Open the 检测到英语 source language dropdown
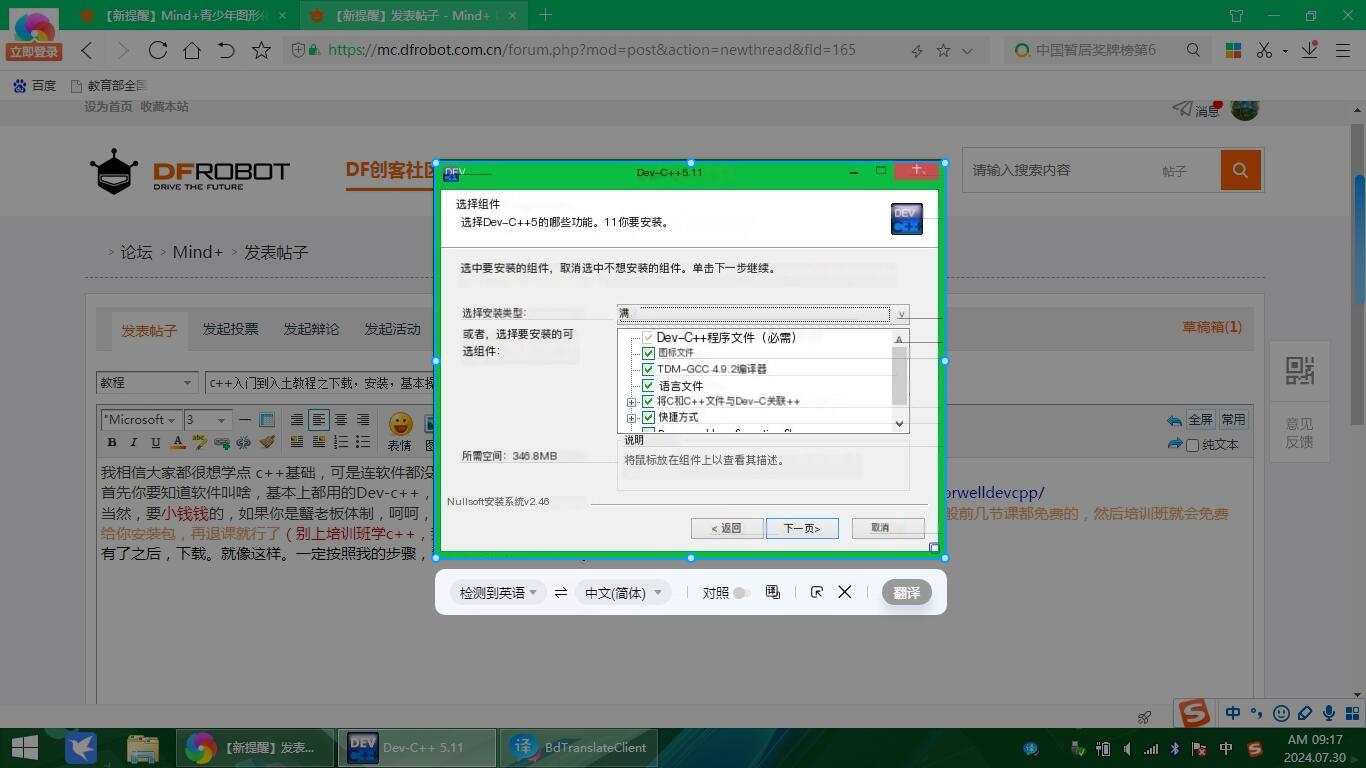The image size is (1366, 768). (x=498, y=593)
